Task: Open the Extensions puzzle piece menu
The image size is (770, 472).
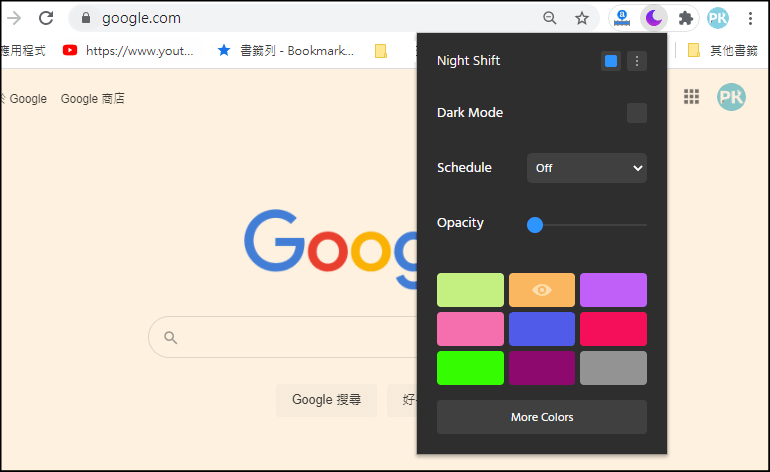Action: pyautogui.click(x=686, y=18)
